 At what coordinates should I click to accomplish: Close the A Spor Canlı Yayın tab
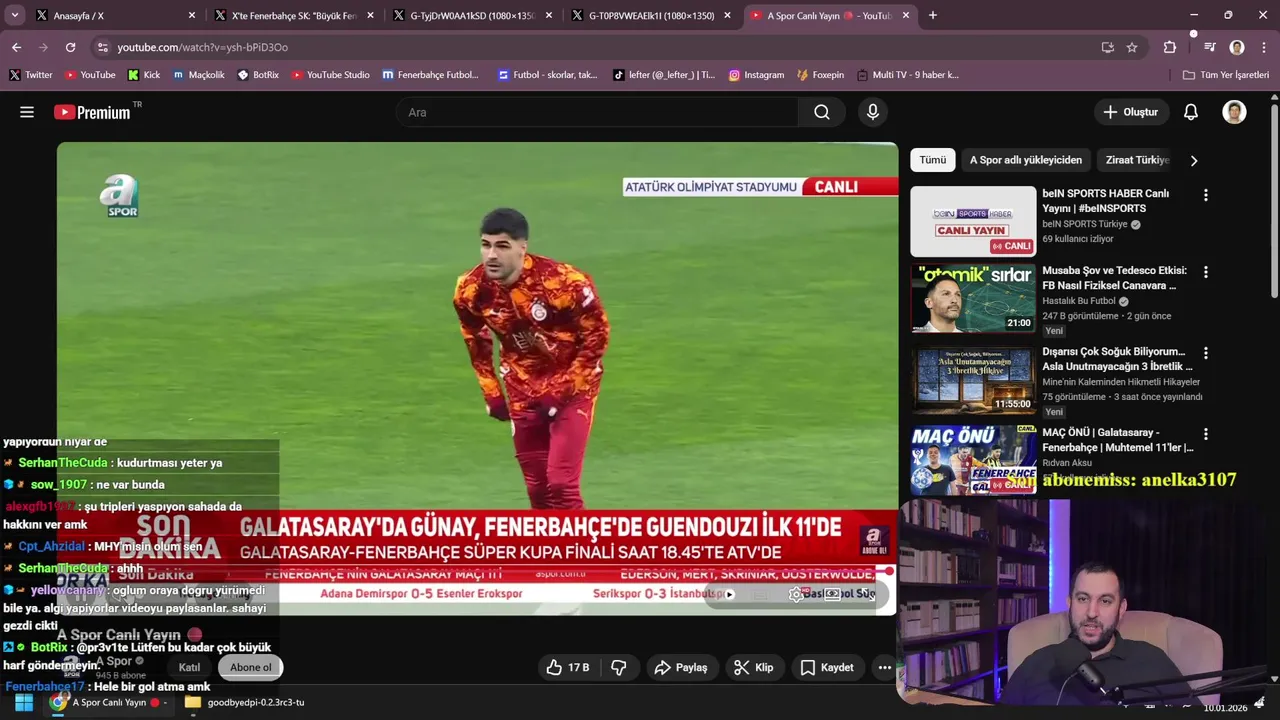click(x=906, y=15)
